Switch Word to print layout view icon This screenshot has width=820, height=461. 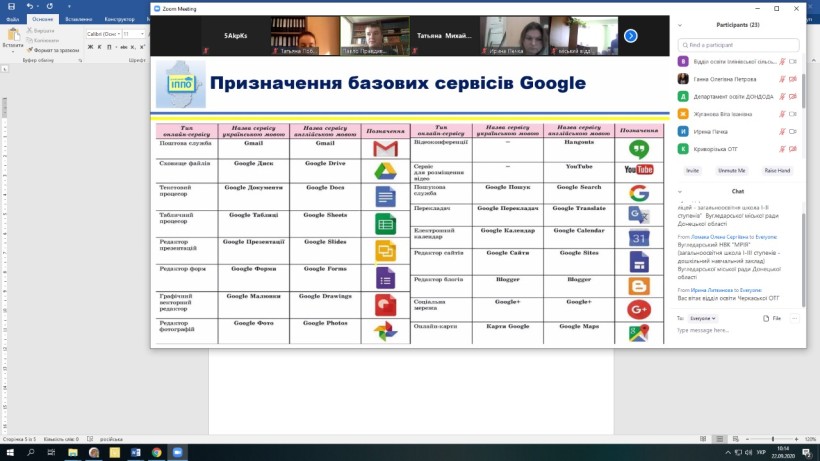point(720,439)
